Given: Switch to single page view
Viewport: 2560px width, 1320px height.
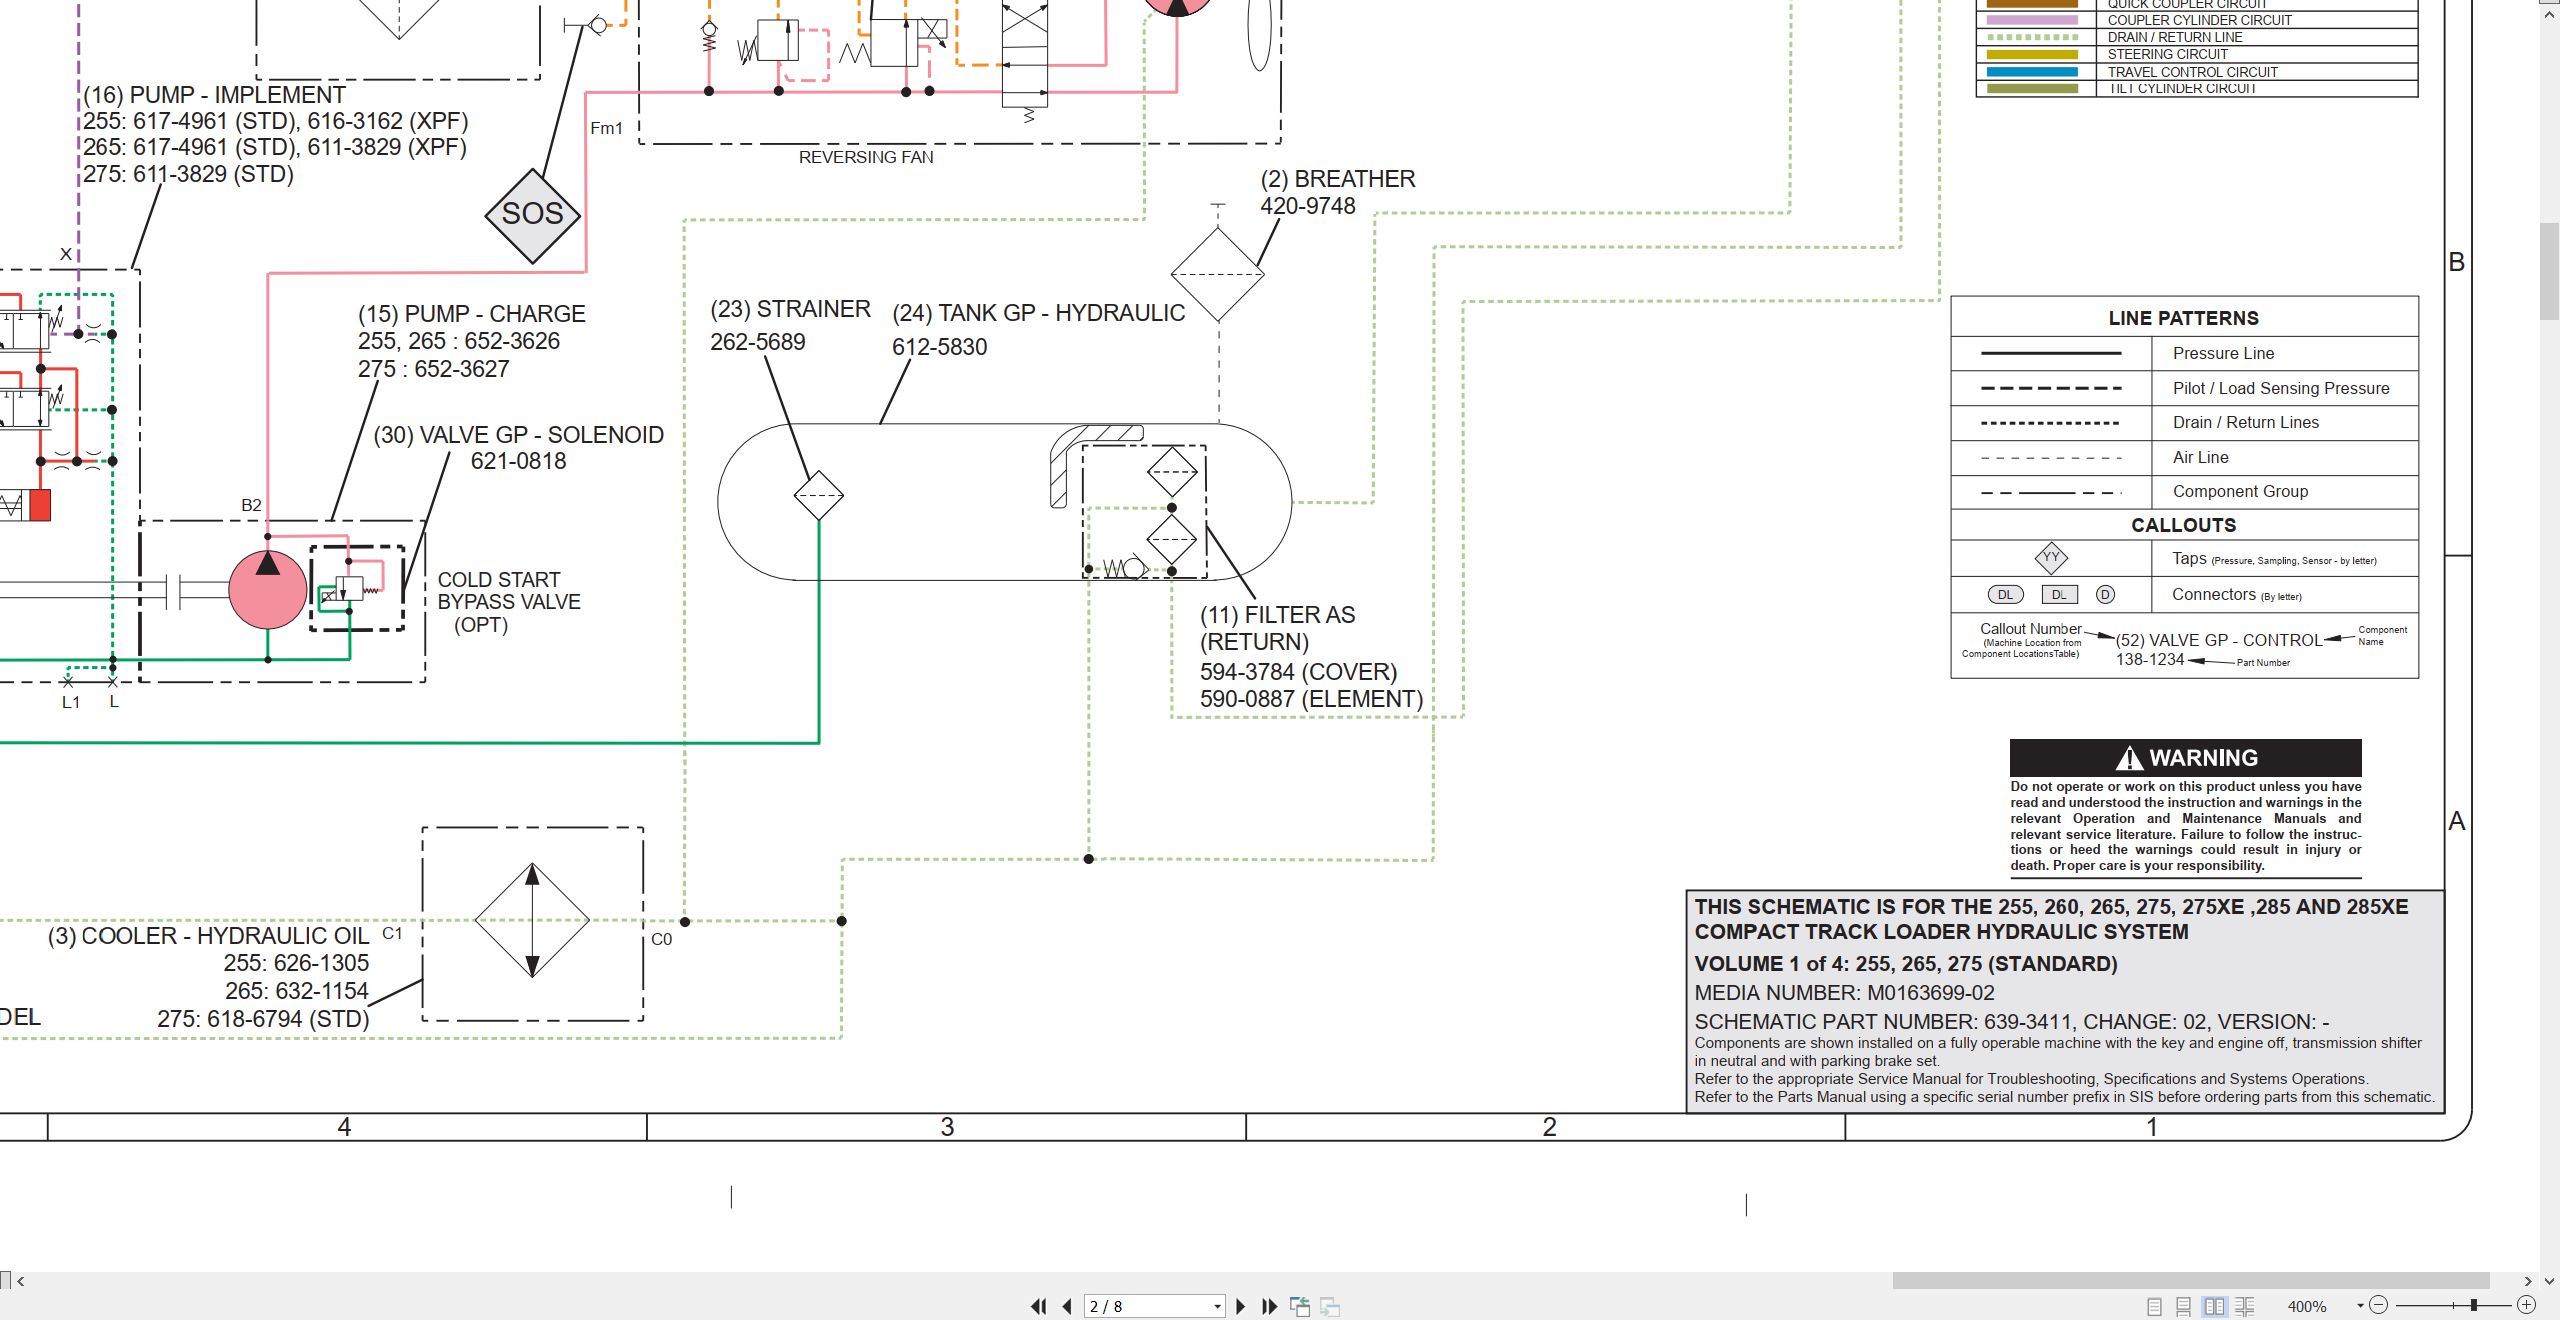Looking at the screenshot, I should (x=2154, y=1306).
